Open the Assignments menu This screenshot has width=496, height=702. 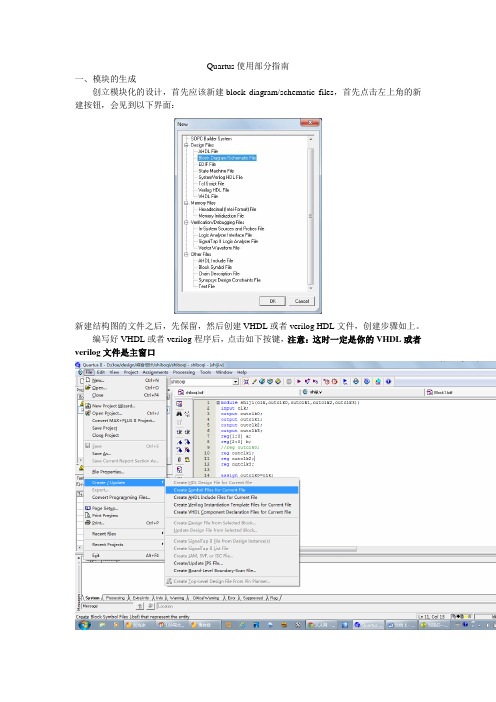pyautogui.click(x=156, y=372)
